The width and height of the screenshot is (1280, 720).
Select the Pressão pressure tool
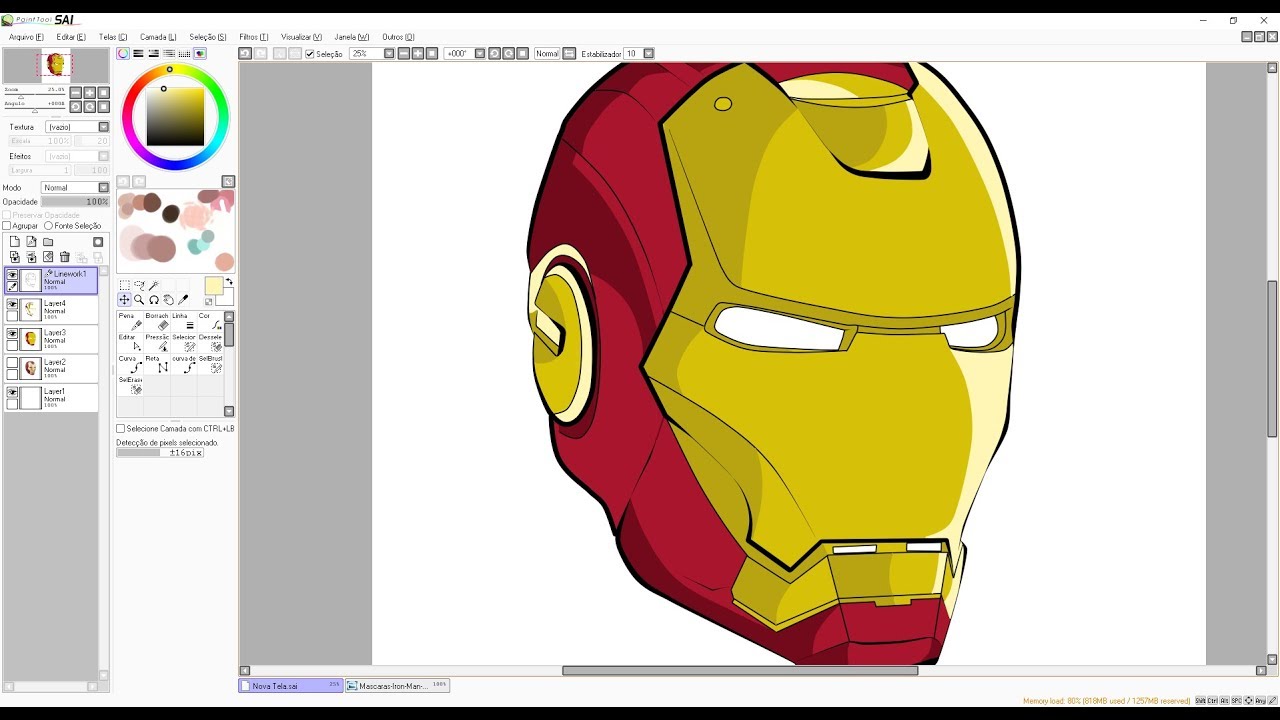point(157,343)
